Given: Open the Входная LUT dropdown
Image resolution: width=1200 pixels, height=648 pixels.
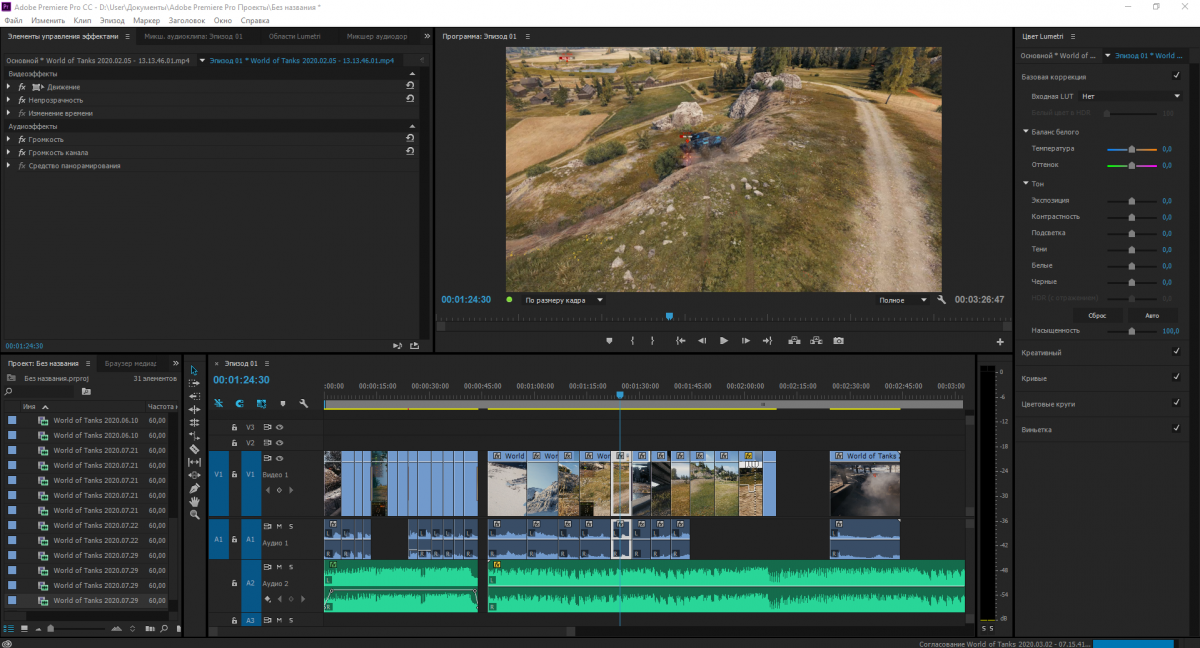Looking at the screenshot, I should point(1130,96).
